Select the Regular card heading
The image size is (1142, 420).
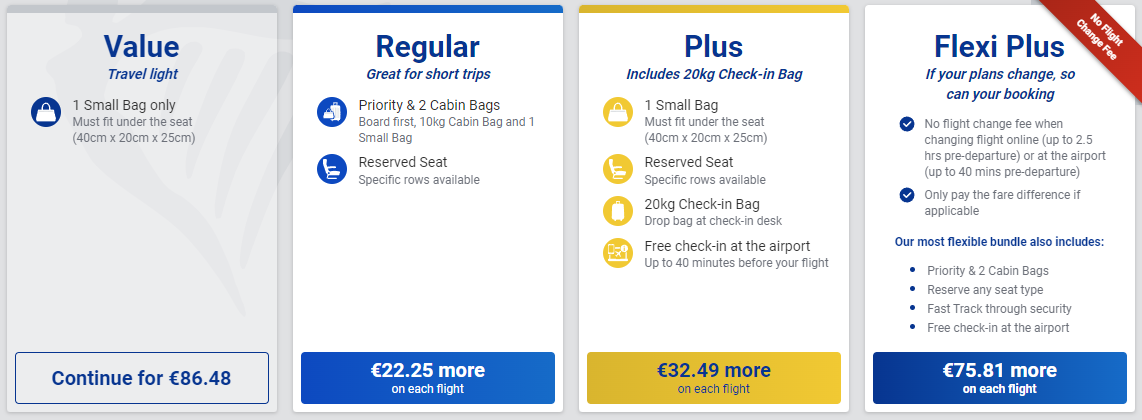pyautogui.click(x=428, y=47)
